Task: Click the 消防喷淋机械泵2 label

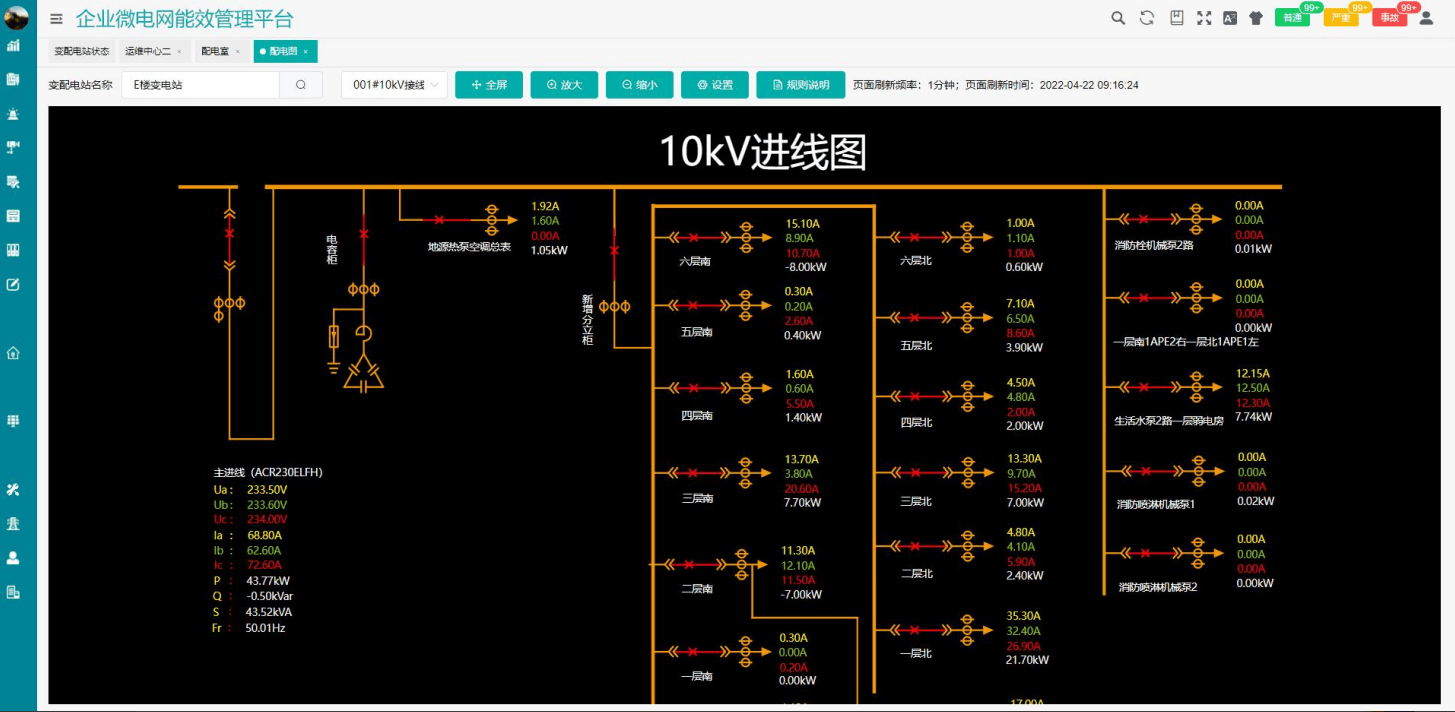Action: [1158, 587]
